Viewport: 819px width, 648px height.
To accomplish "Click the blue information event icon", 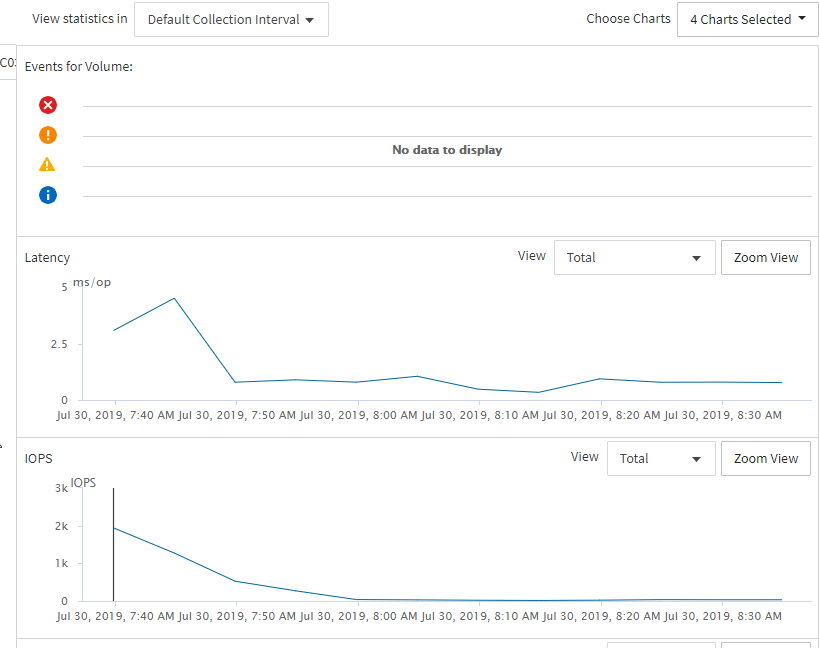I will pos(48,195).
